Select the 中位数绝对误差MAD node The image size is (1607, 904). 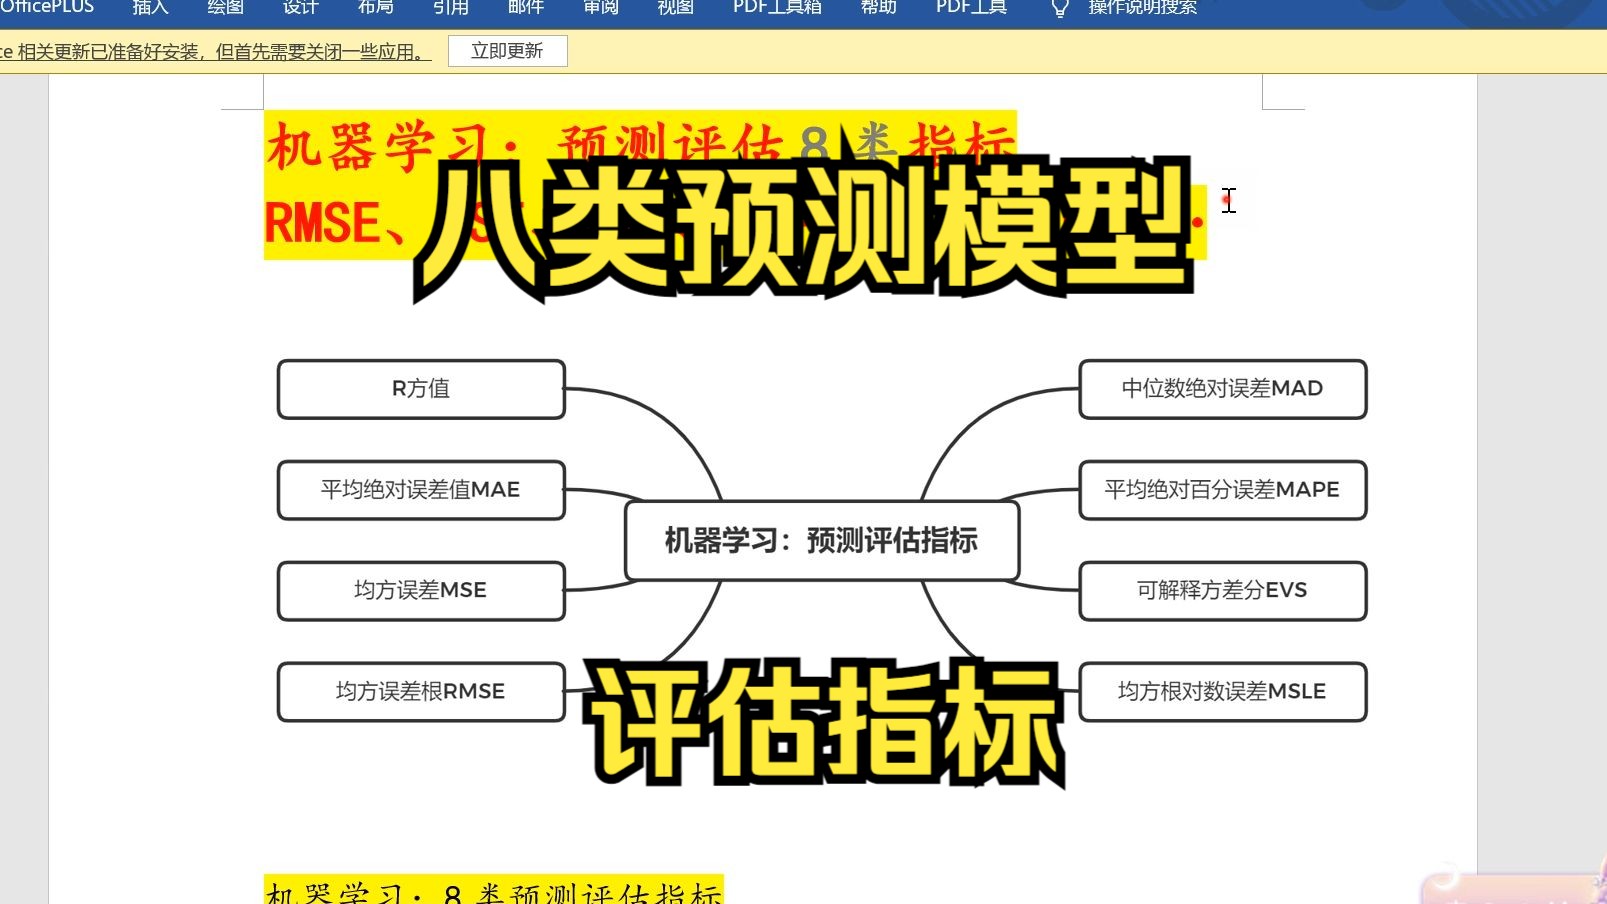(1223, 389)
